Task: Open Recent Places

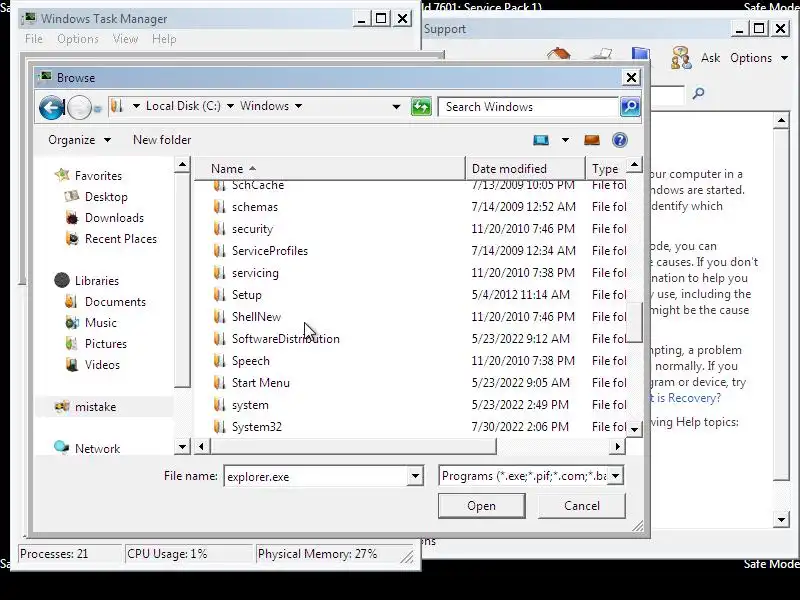Action: click(x=120, y=239)
